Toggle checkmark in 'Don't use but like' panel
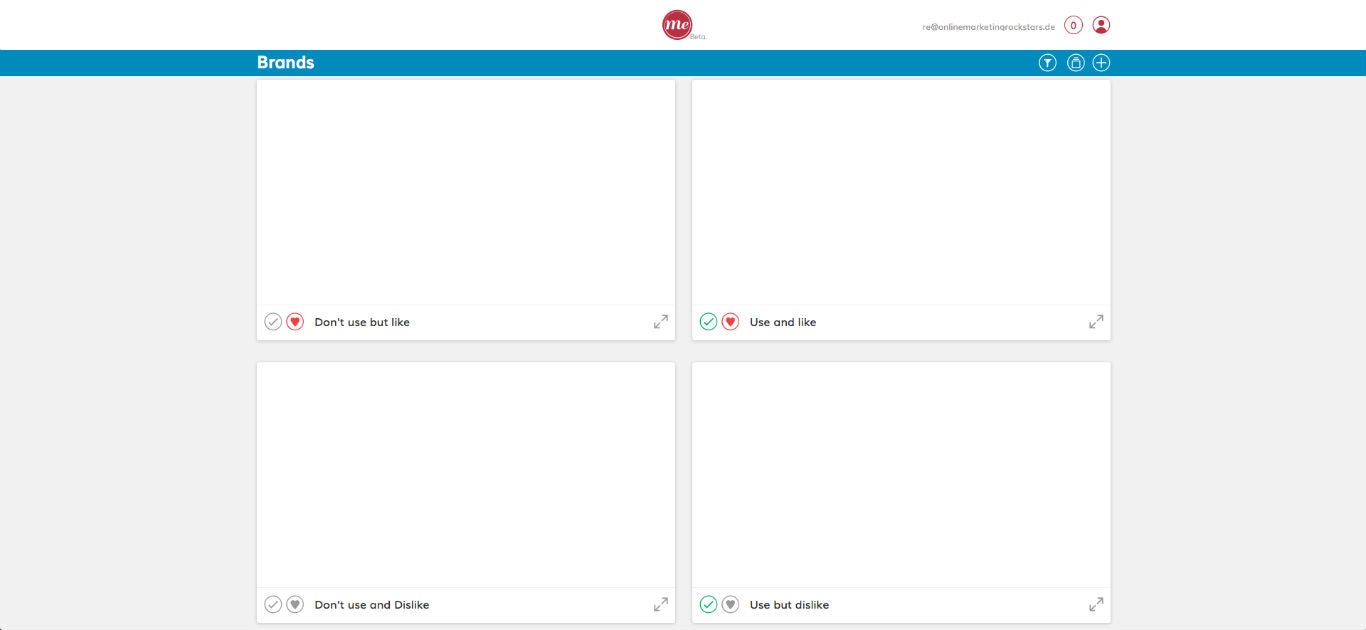The height and width of the screenshot is (630, 1366). (273, 322)
